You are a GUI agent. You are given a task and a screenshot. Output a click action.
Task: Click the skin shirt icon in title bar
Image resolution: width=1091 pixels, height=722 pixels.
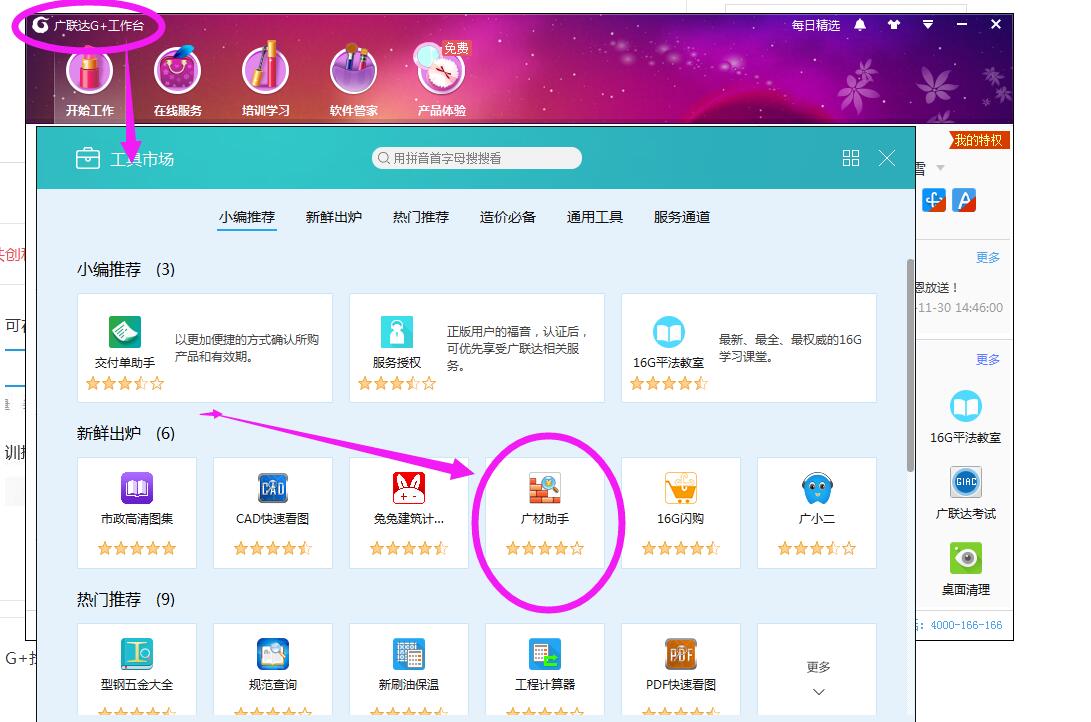(894, 25)
